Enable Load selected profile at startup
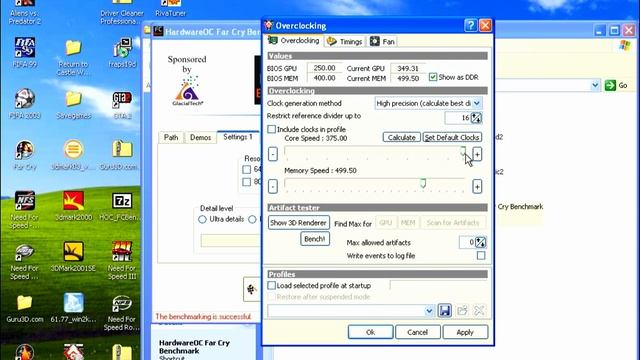The image size is (640, 360). click(271, 285)
